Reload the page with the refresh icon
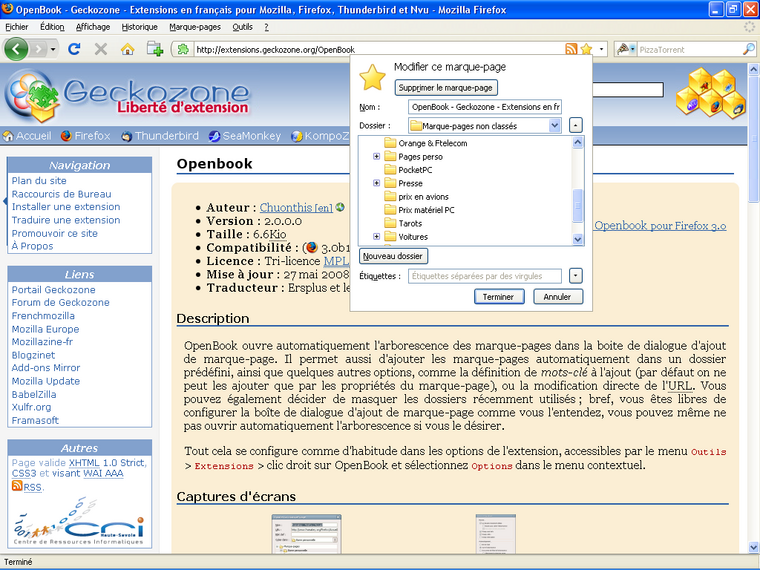This screenshot has height=570, width=760. coord(74,49)
